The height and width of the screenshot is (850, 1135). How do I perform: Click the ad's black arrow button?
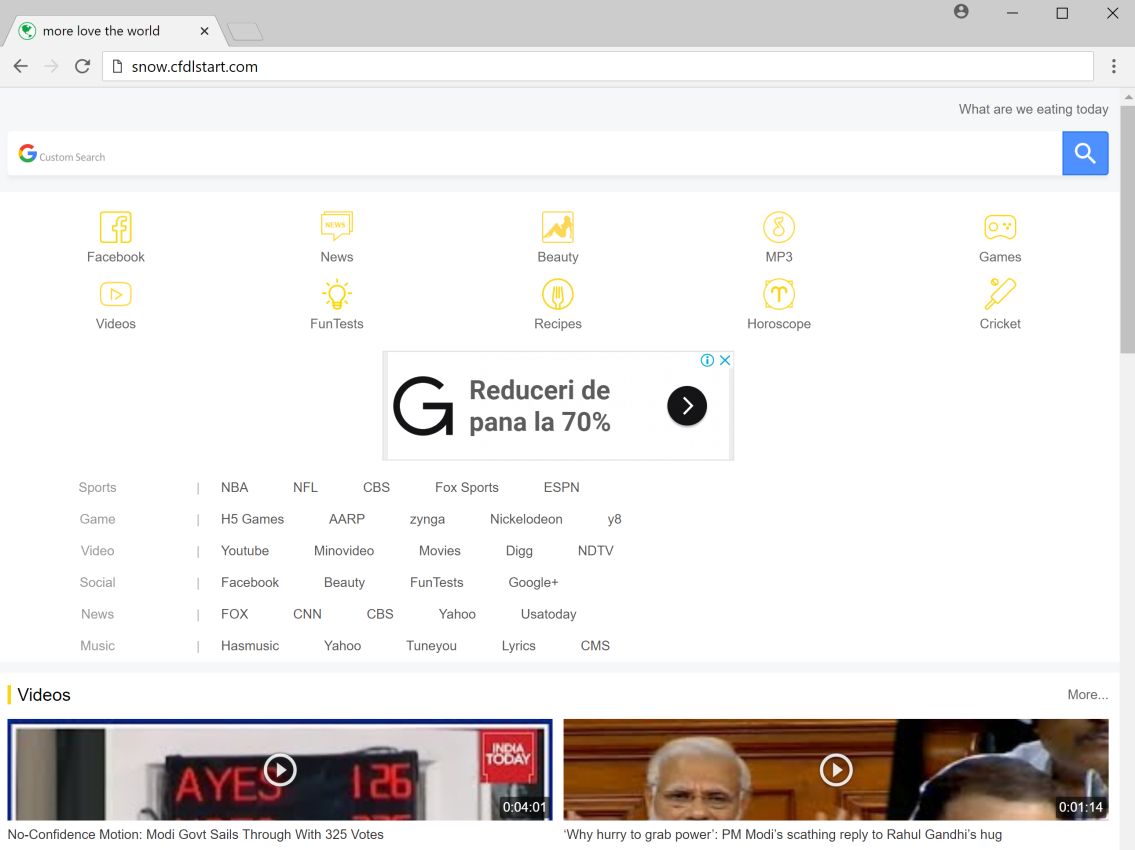687,405
